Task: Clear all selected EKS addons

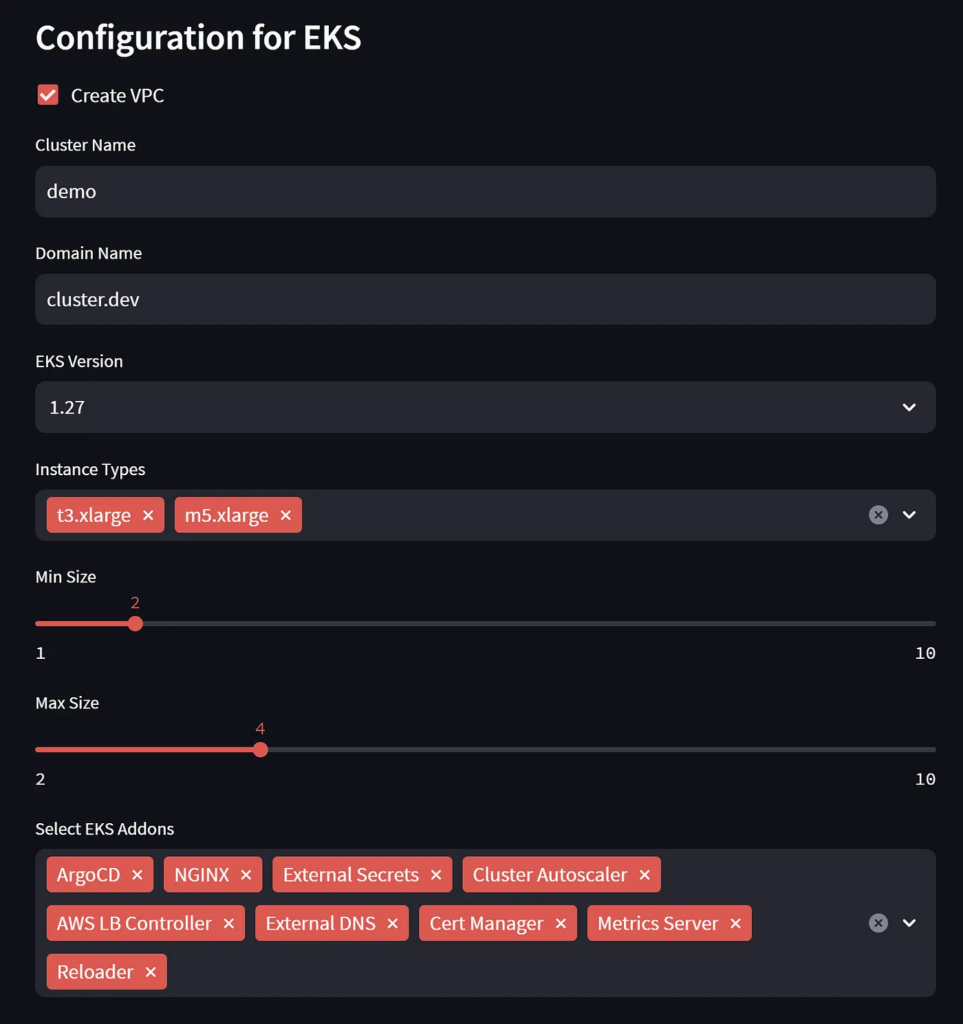Action: (x=878, y=923)
